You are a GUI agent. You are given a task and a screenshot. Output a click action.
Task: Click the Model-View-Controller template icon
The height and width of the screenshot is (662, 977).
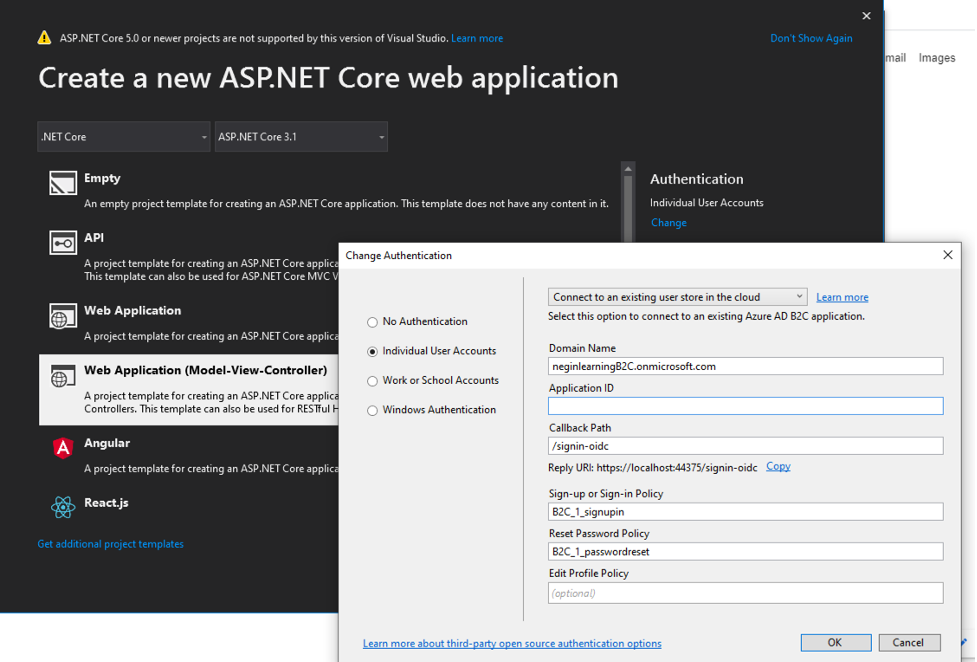pyautogui.click(x=63, y=376)
